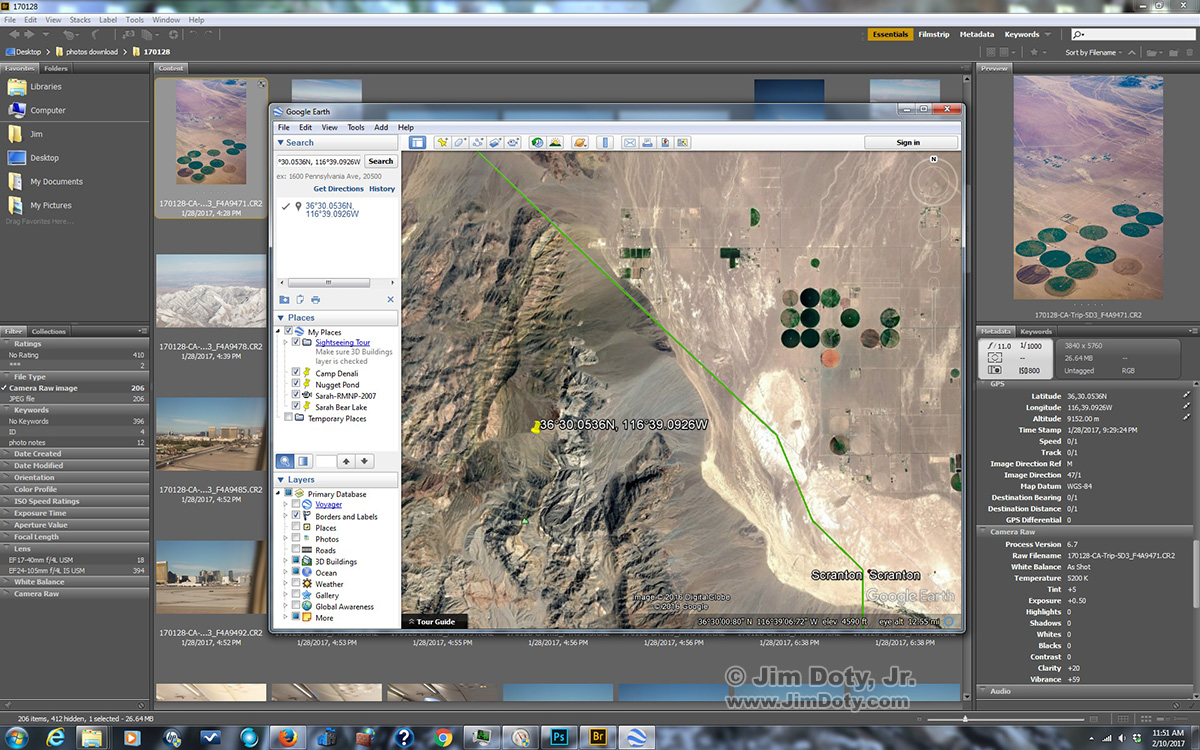
Task: Open the Add menu in Google Earth
Action: (x=381, y=128)
